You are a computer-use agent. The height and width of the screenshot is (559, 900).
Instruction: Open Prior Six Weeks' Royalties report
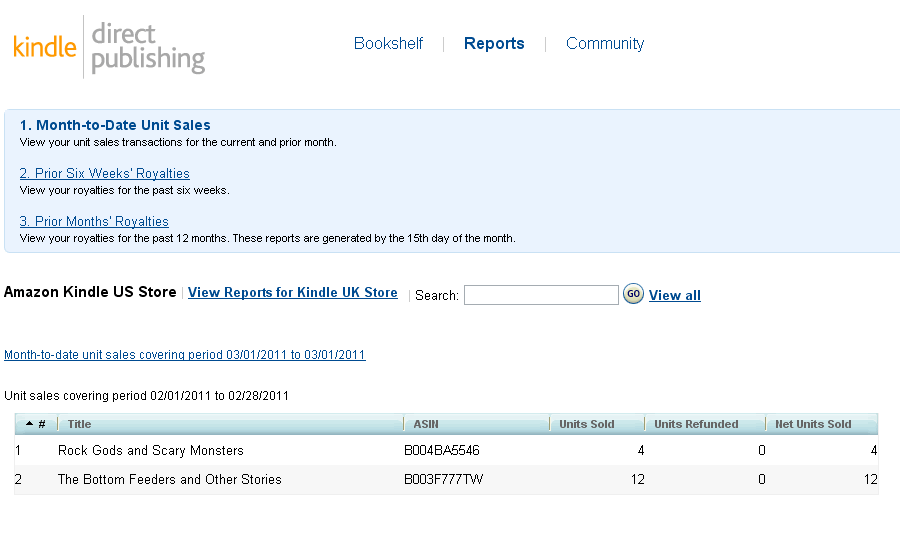pos(105,173)
